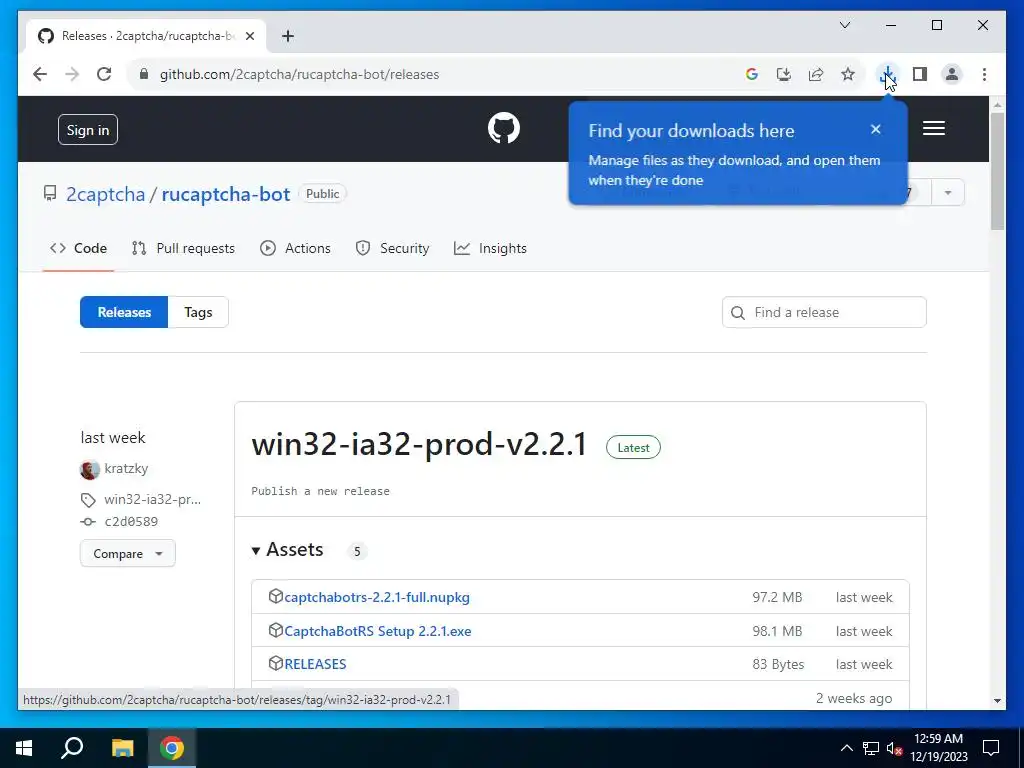The height and width of the screenshot is (768, 1024).
Task: Click package icon beside captchabotrs-2.2.1-full.nupkg
Action: [276, 596]
